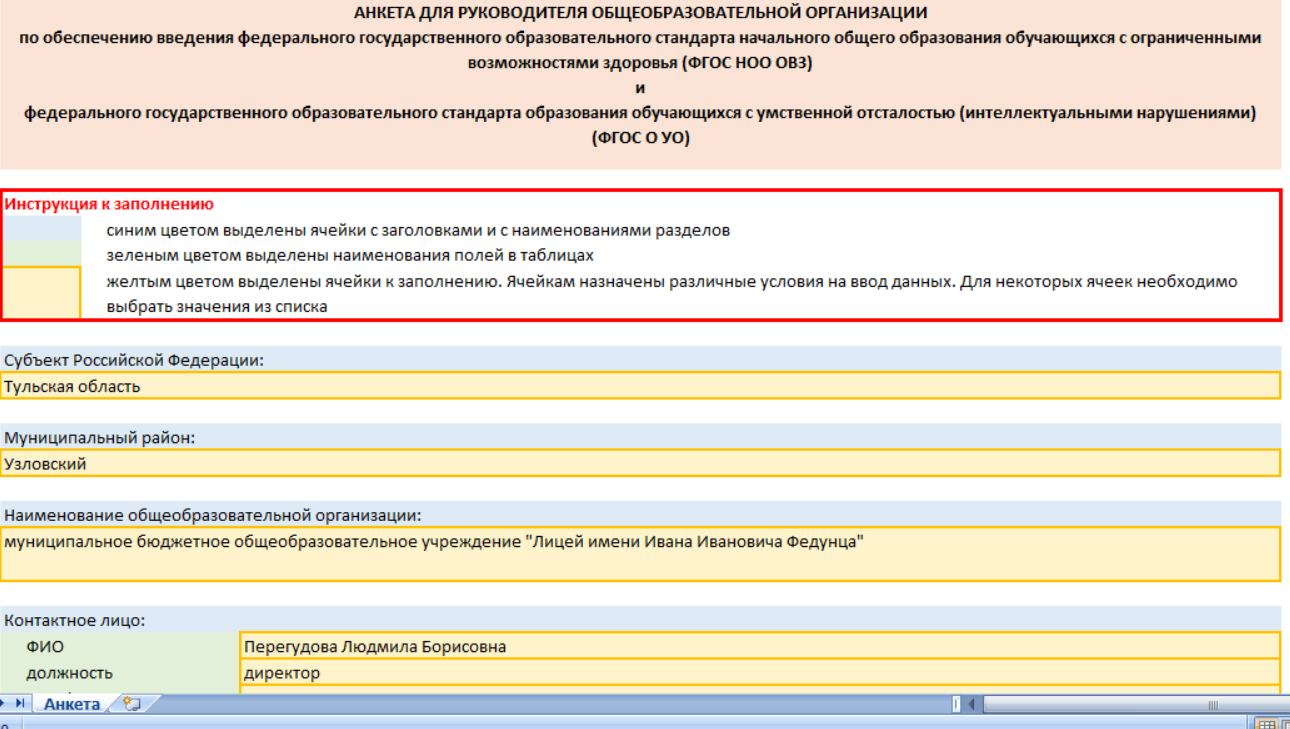This screenshot has height=729, width=1290.
Task: Click the синим цветом выделены instruction line
Action: coord(418,230)
